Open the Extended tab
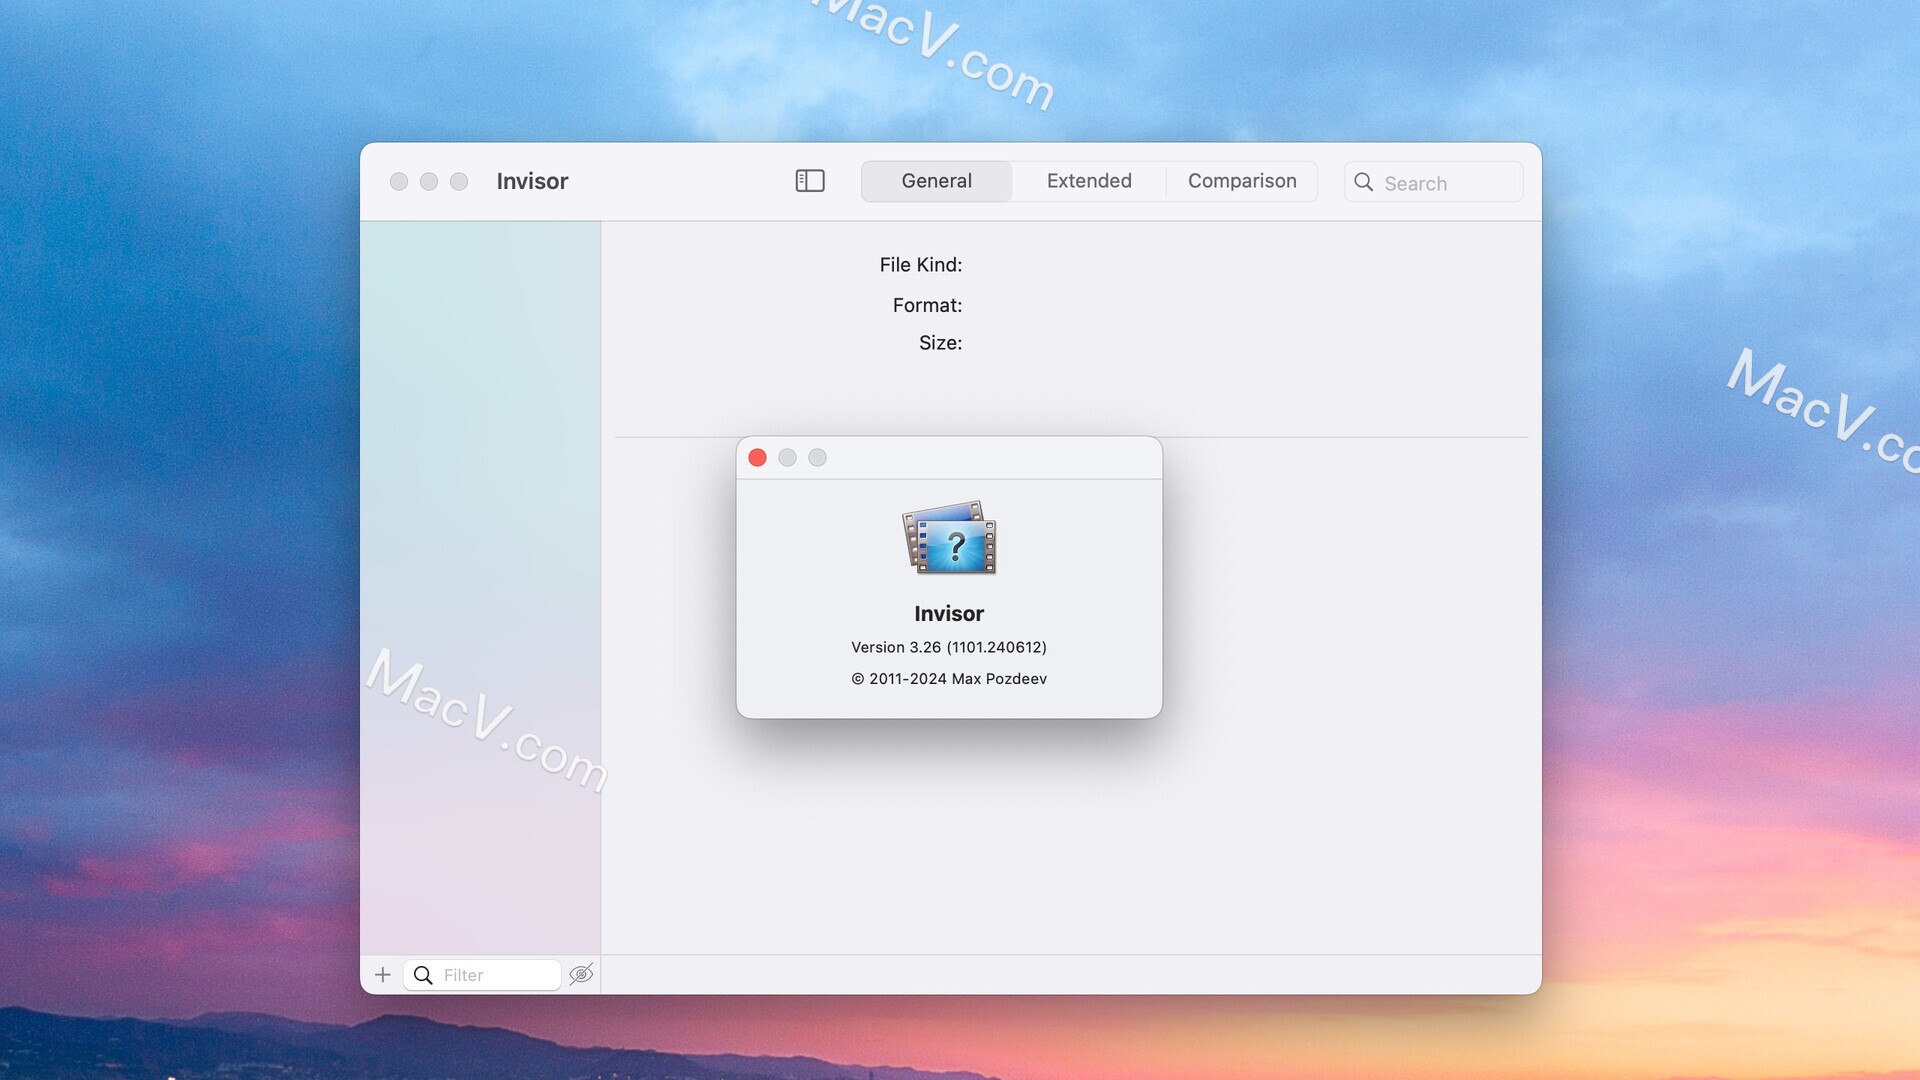The width and height of the screenshot is (1920, 1080). tap(1089, 181)
